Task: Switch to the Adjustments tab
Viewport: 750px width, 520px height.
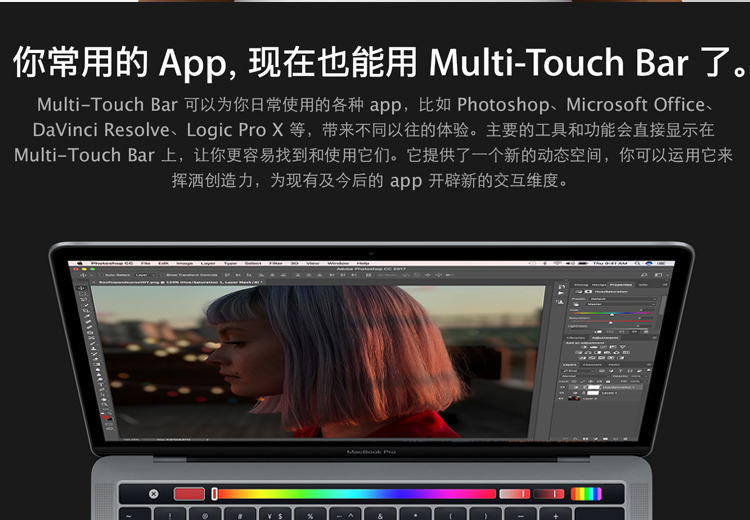Action: (x=604, y=338)
